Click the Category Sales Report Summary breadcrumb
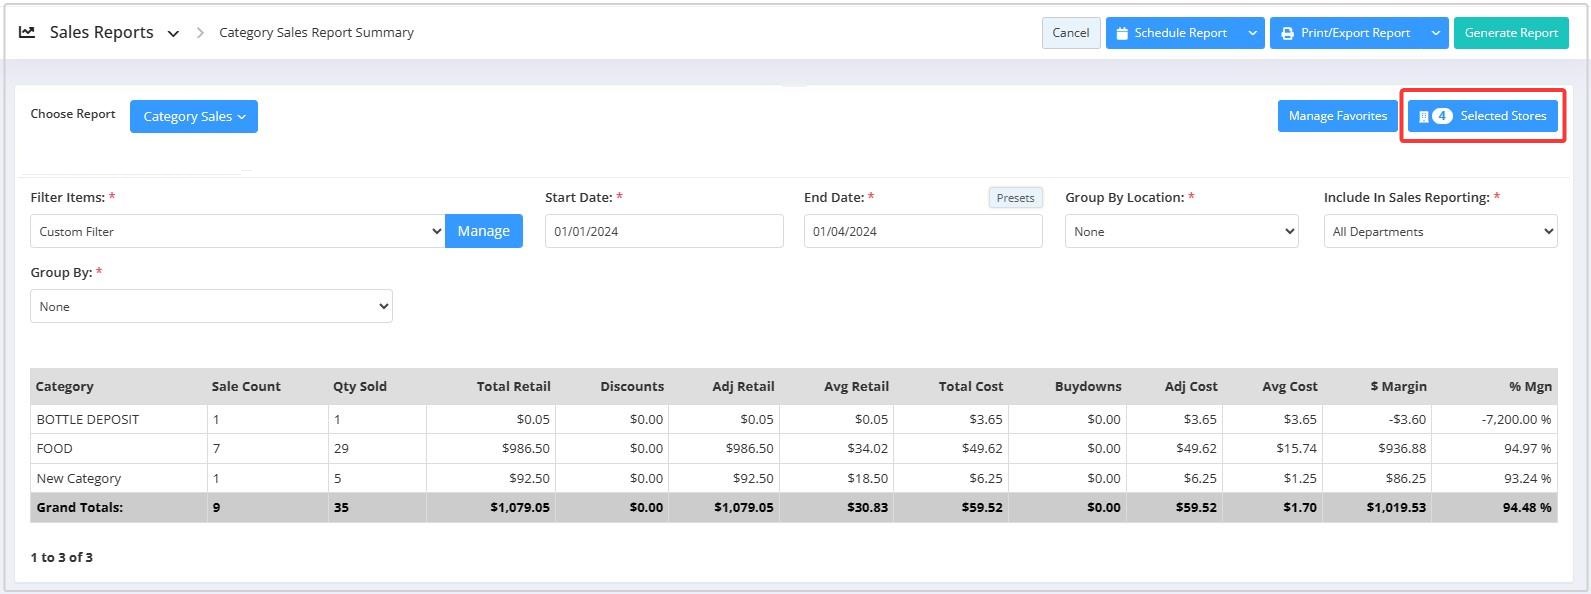The height and width of the screenshot is (594, 1591). [x=316, y=33]
